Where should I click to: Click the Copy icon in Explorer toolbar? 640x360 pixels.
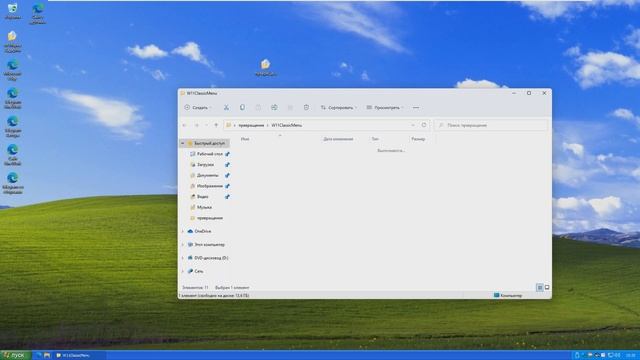(x=242, y=107)
